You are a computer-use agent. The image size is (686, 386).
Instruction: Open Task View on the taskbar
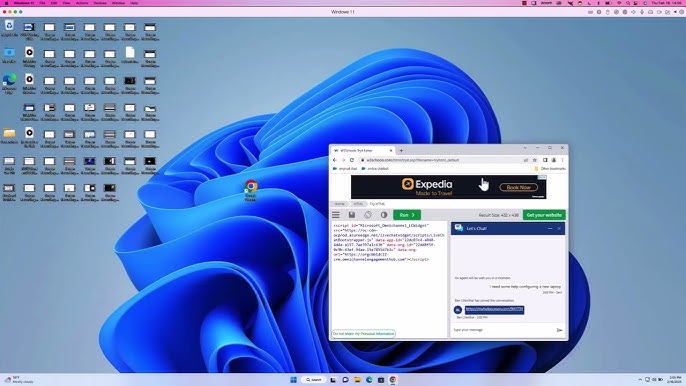click(x=333, y=379)
